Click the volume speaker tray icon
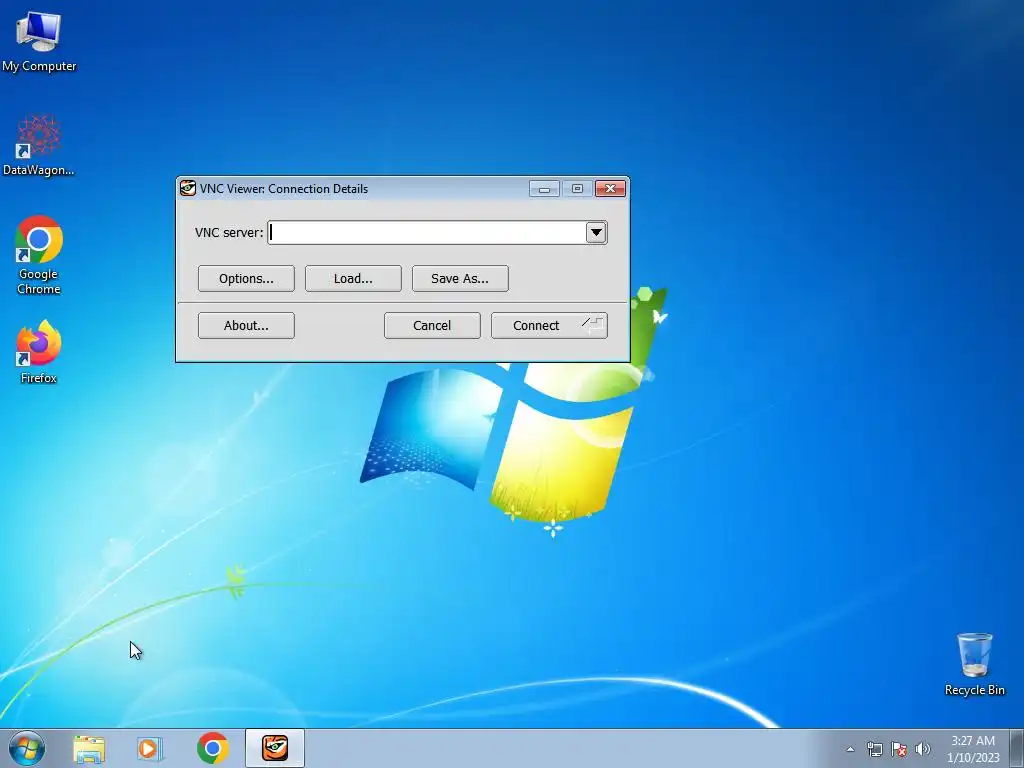The height and width of the screenshot is (768, 1024). pyautogui.click(x=923, y=749)
